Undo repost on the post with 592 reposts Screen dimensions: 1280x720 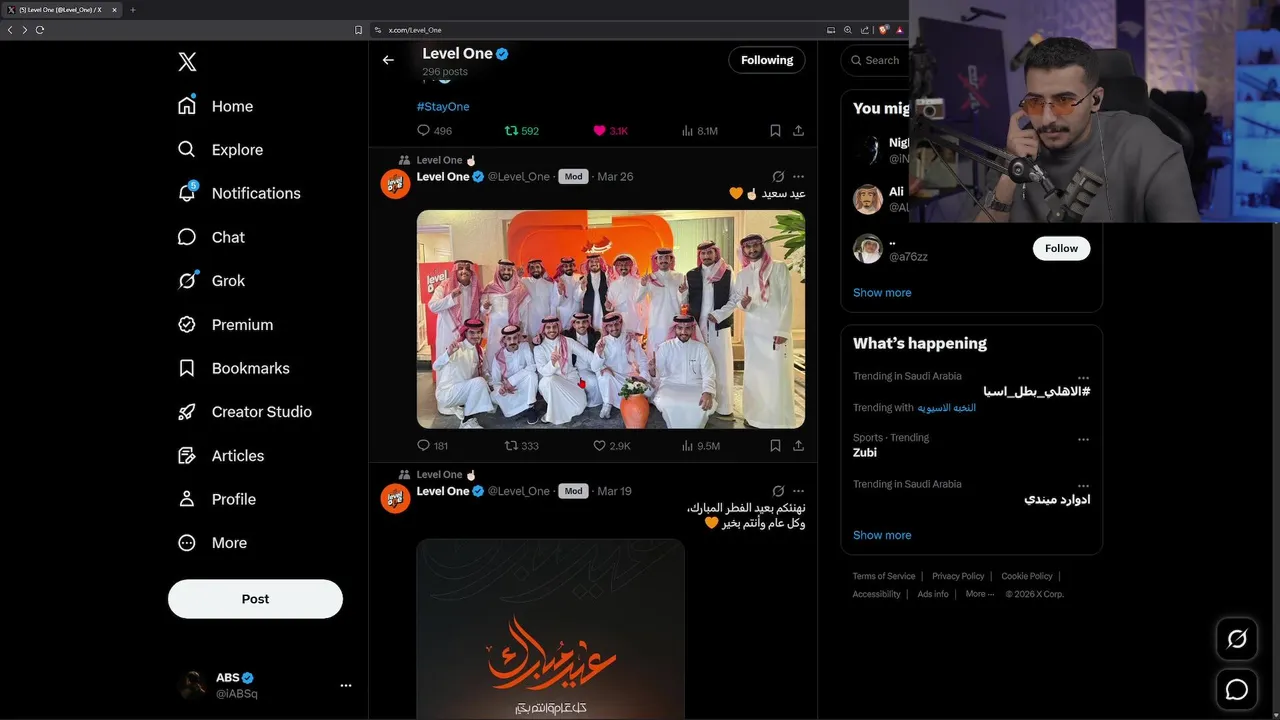coord(521,131)
